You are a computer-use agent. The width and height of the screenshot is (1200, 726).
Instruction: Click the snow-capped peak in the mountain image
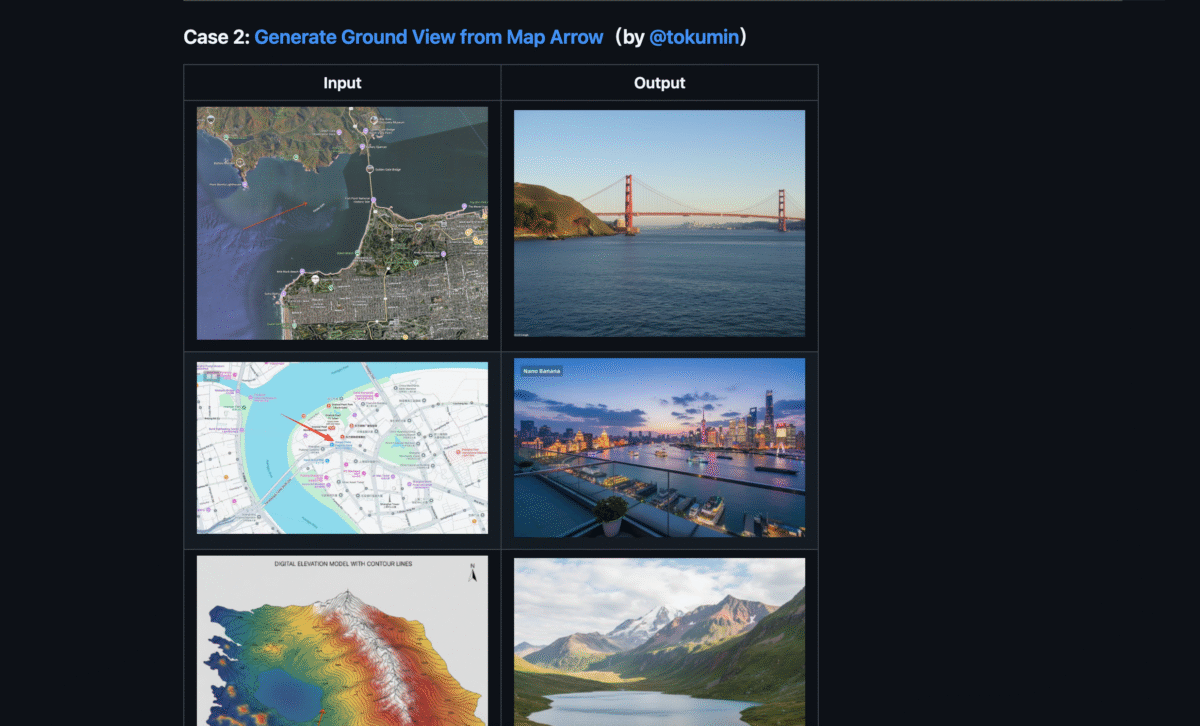coord(640,622)
